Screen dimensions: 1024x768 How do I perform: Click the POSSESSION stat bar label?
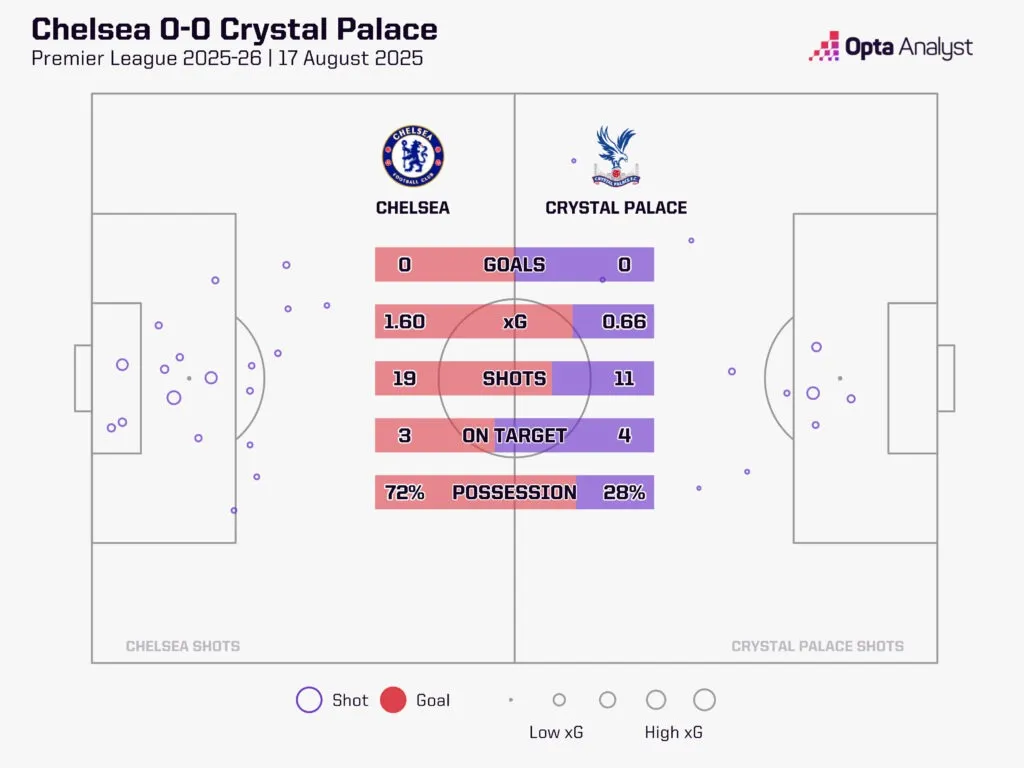tap(514, 493)
